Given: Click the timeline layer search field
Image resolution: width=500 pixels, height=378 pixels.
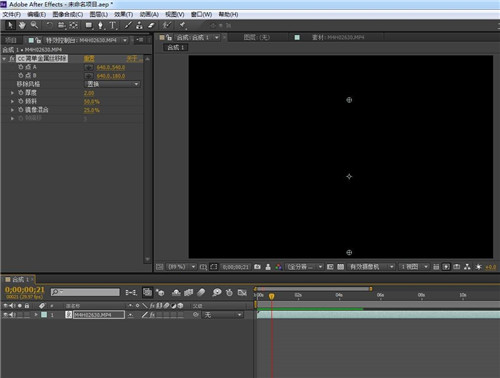Looking at the screenshot, I should (85, 292).
